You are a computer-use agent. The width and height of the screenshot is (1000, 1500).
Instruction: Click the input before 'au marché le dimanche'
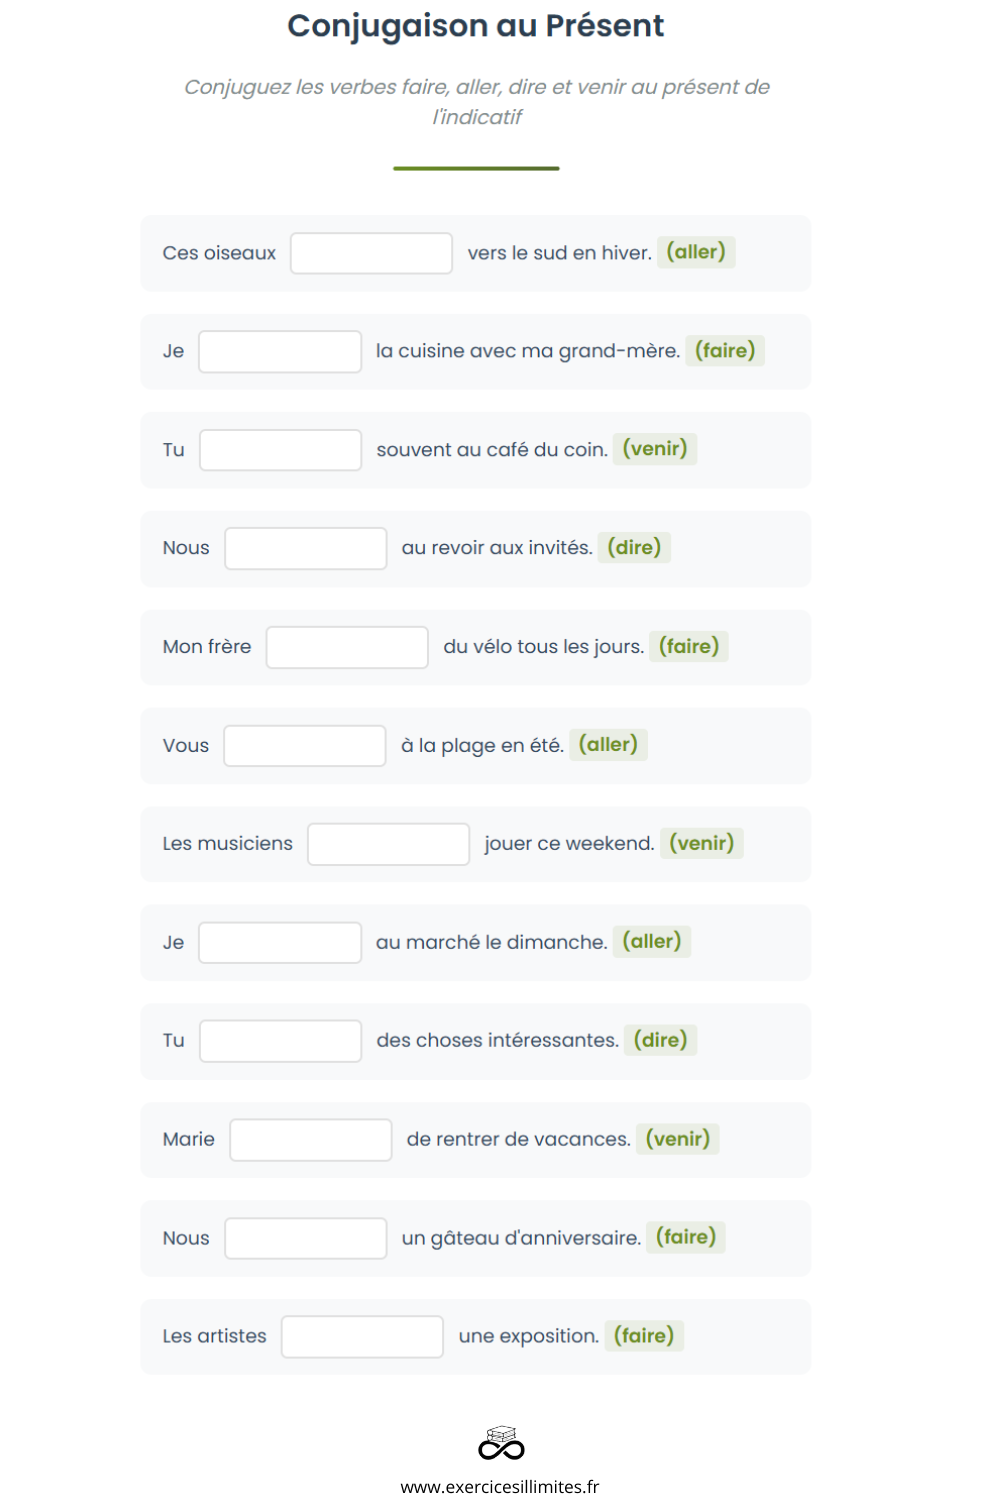tap(280, 943)
